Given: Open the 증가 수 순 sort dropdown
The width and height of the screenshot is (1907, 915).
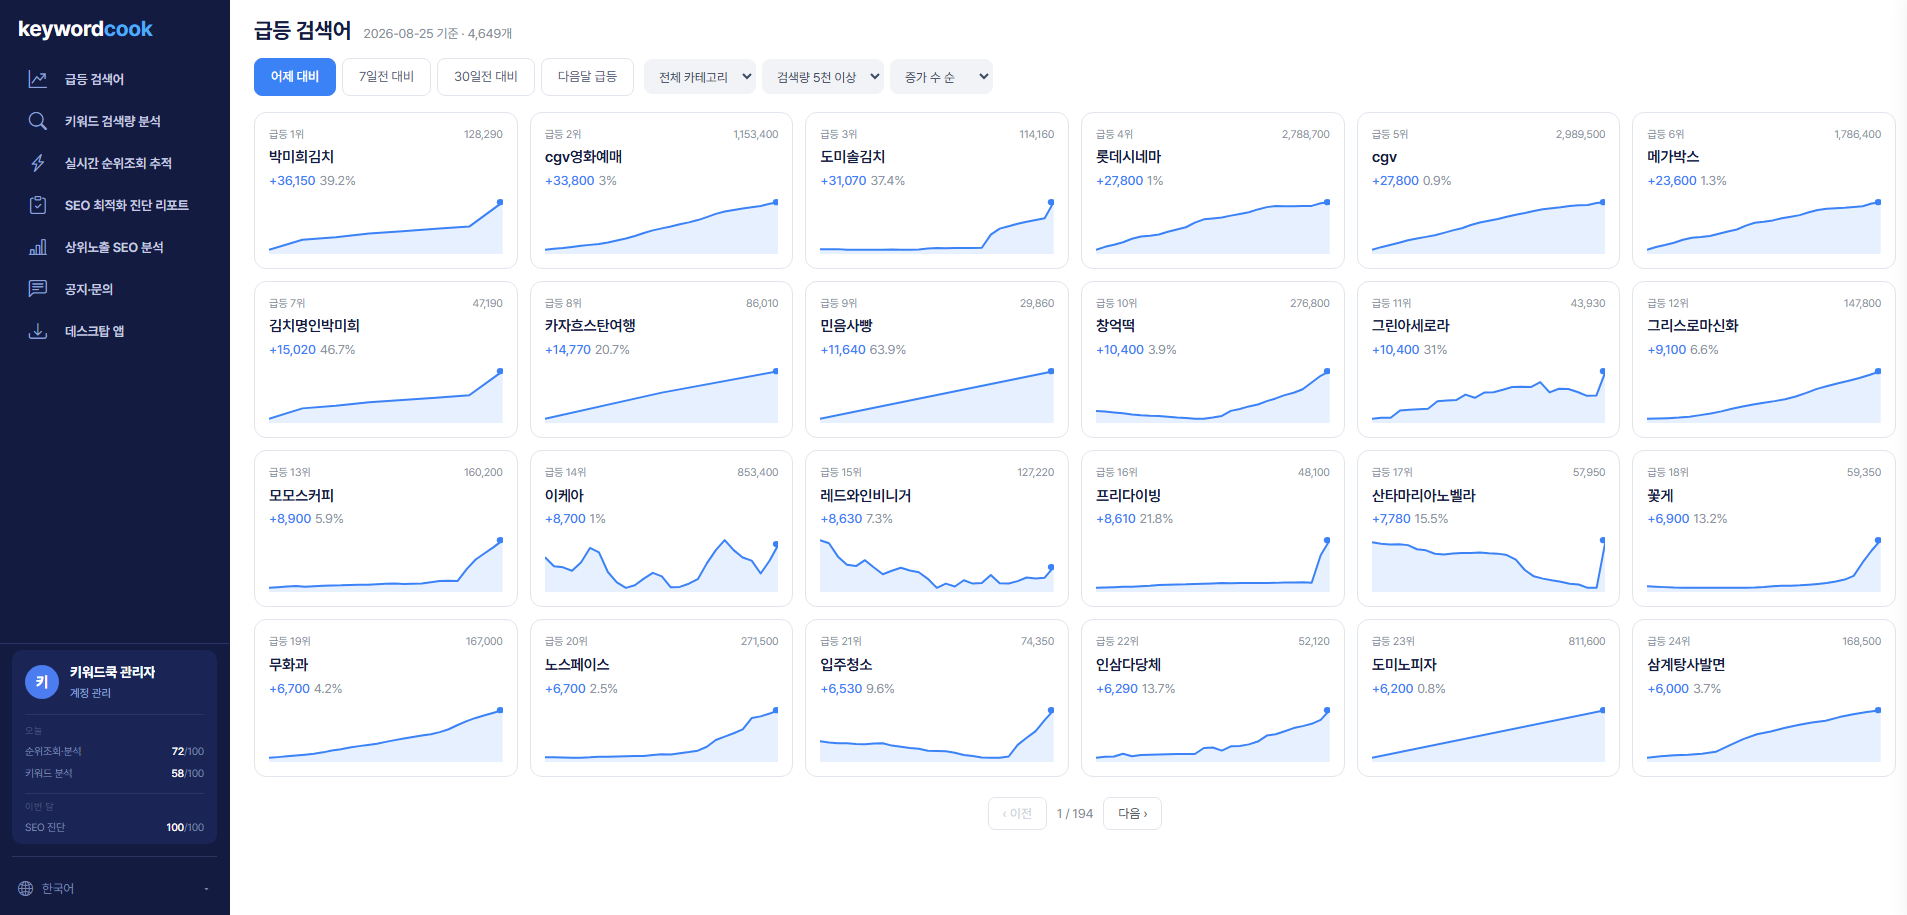Looking at the screenshot, I should (941, 77).
